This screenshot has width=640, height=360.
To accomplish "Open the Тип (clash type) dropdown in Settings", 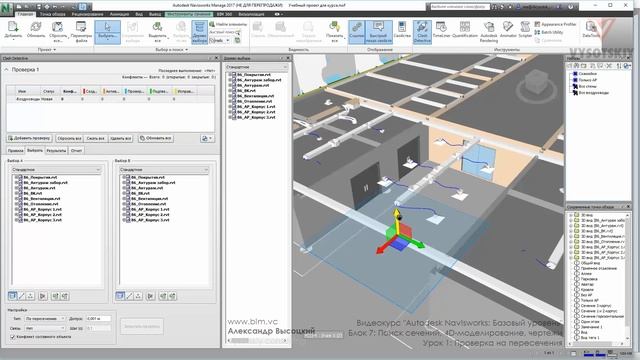I will (x=45, y=318).
